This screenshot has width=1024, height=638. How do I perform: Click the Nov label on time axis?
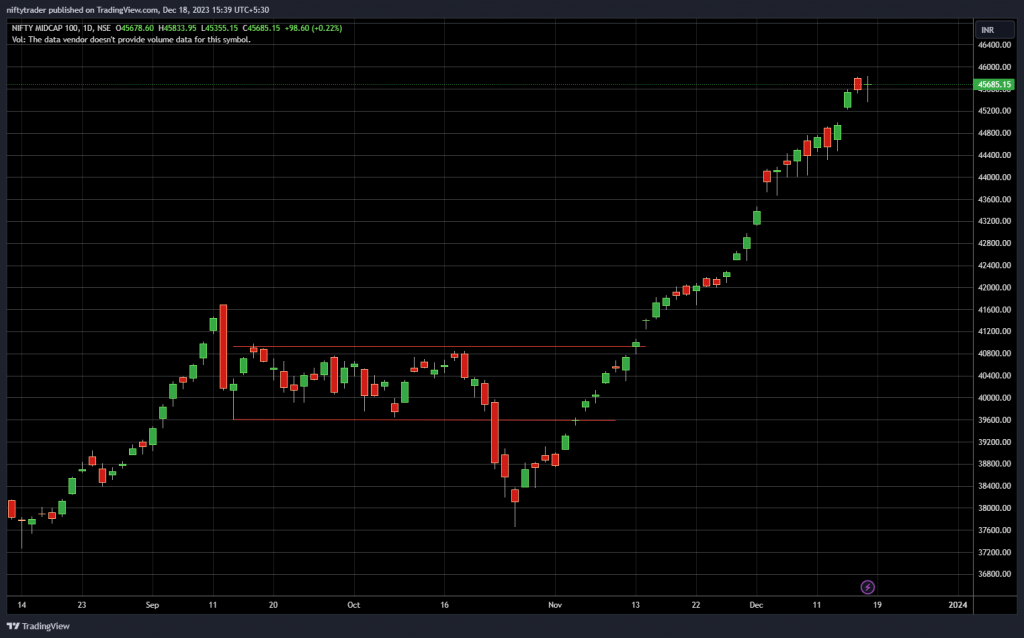(x=555, y=605)
